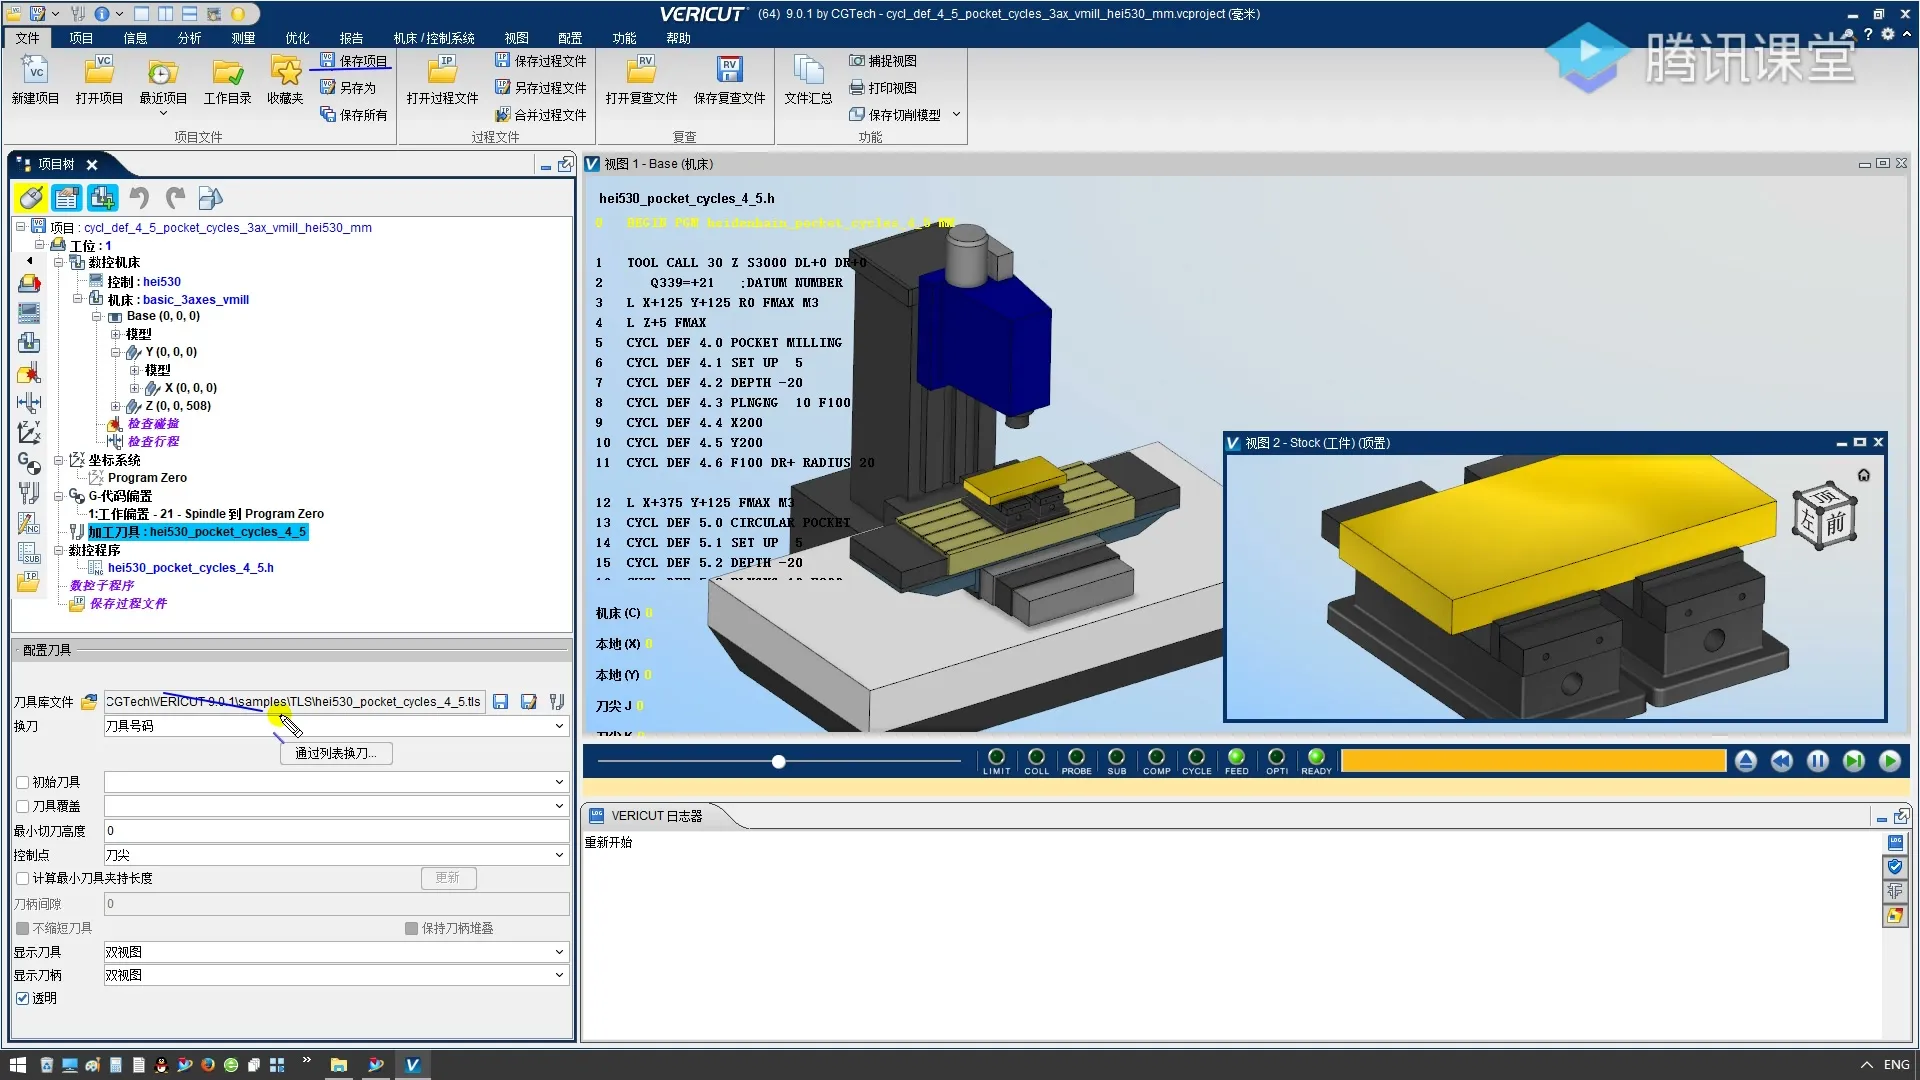Enable the 初始刀具 checkbox
Screen dimensions: 1920x1080
coord(22,782)
